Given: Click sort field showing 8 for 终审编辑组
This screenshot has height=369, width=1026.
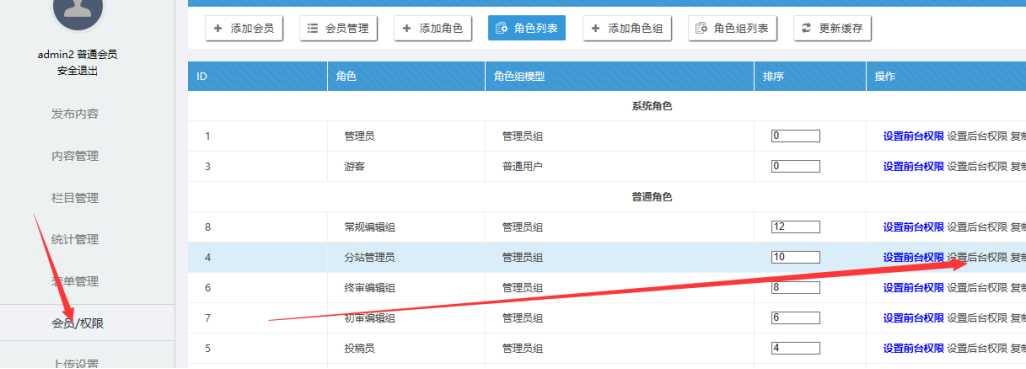Looking at the screenshot, I should [x=796, y=288].
